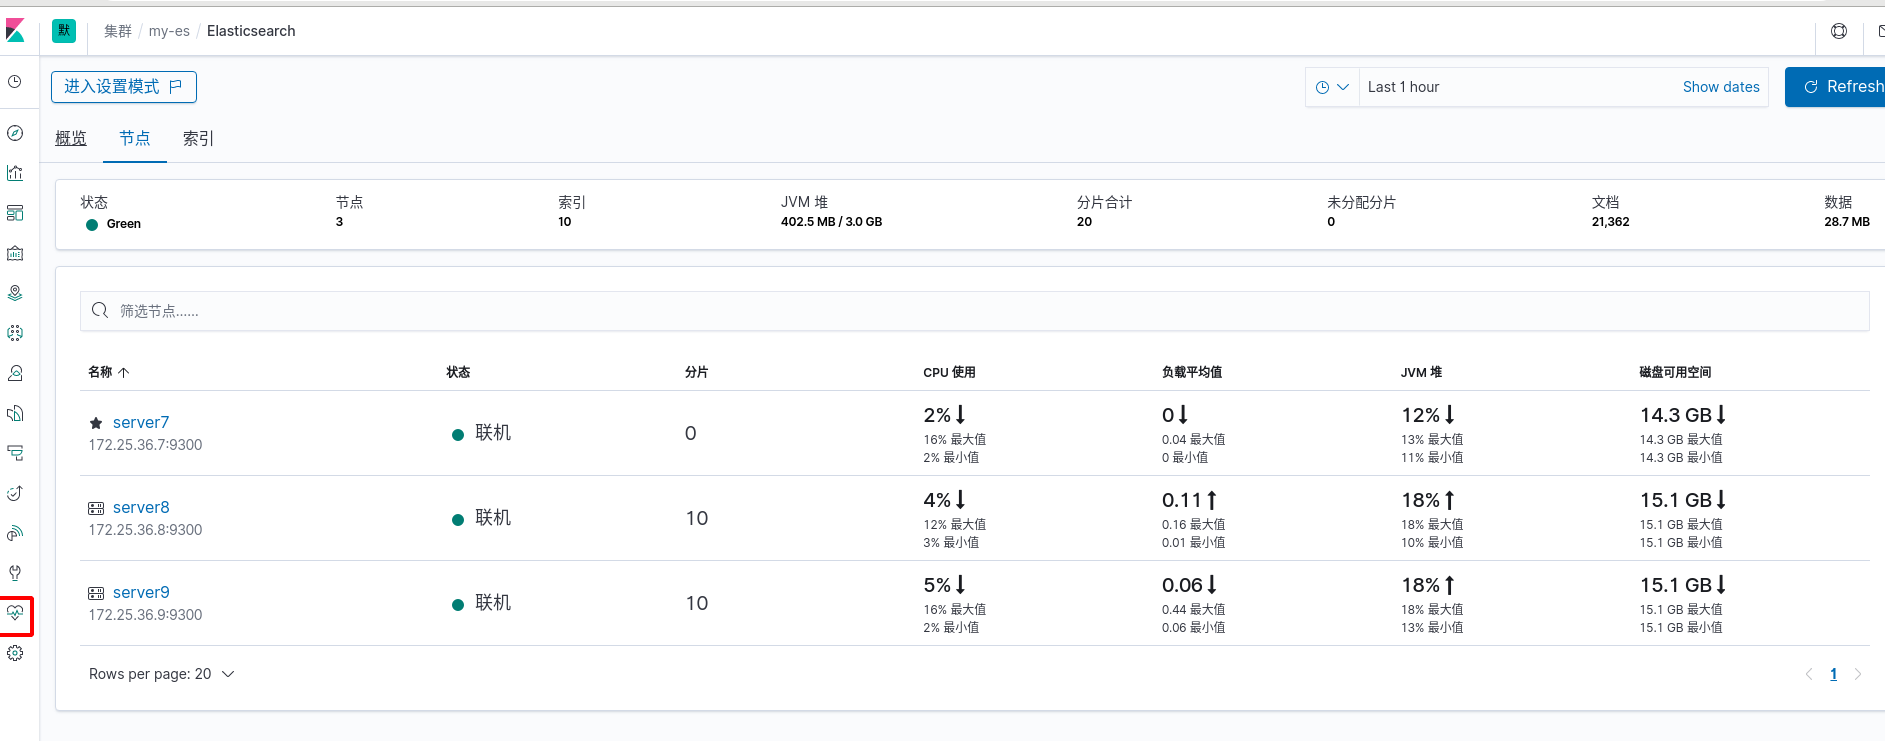Viewport: 1885px width, 741px height.
Task: Click the 21,362 documents value
Action: coord(1610,222)
